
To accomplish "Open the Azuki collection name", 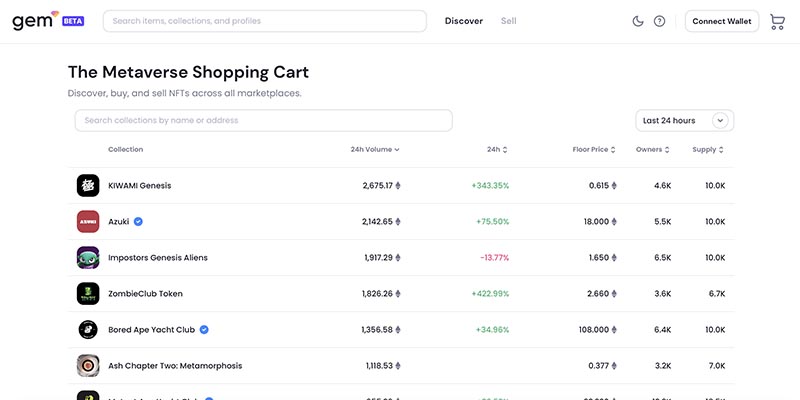I will [x=118, y=221].
